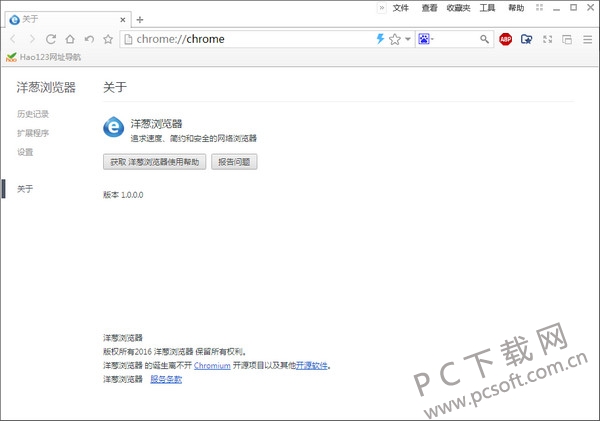Select 关于 in the sidebar
The height and width of the screenshot is (421, 600).
tap(25, 189)
